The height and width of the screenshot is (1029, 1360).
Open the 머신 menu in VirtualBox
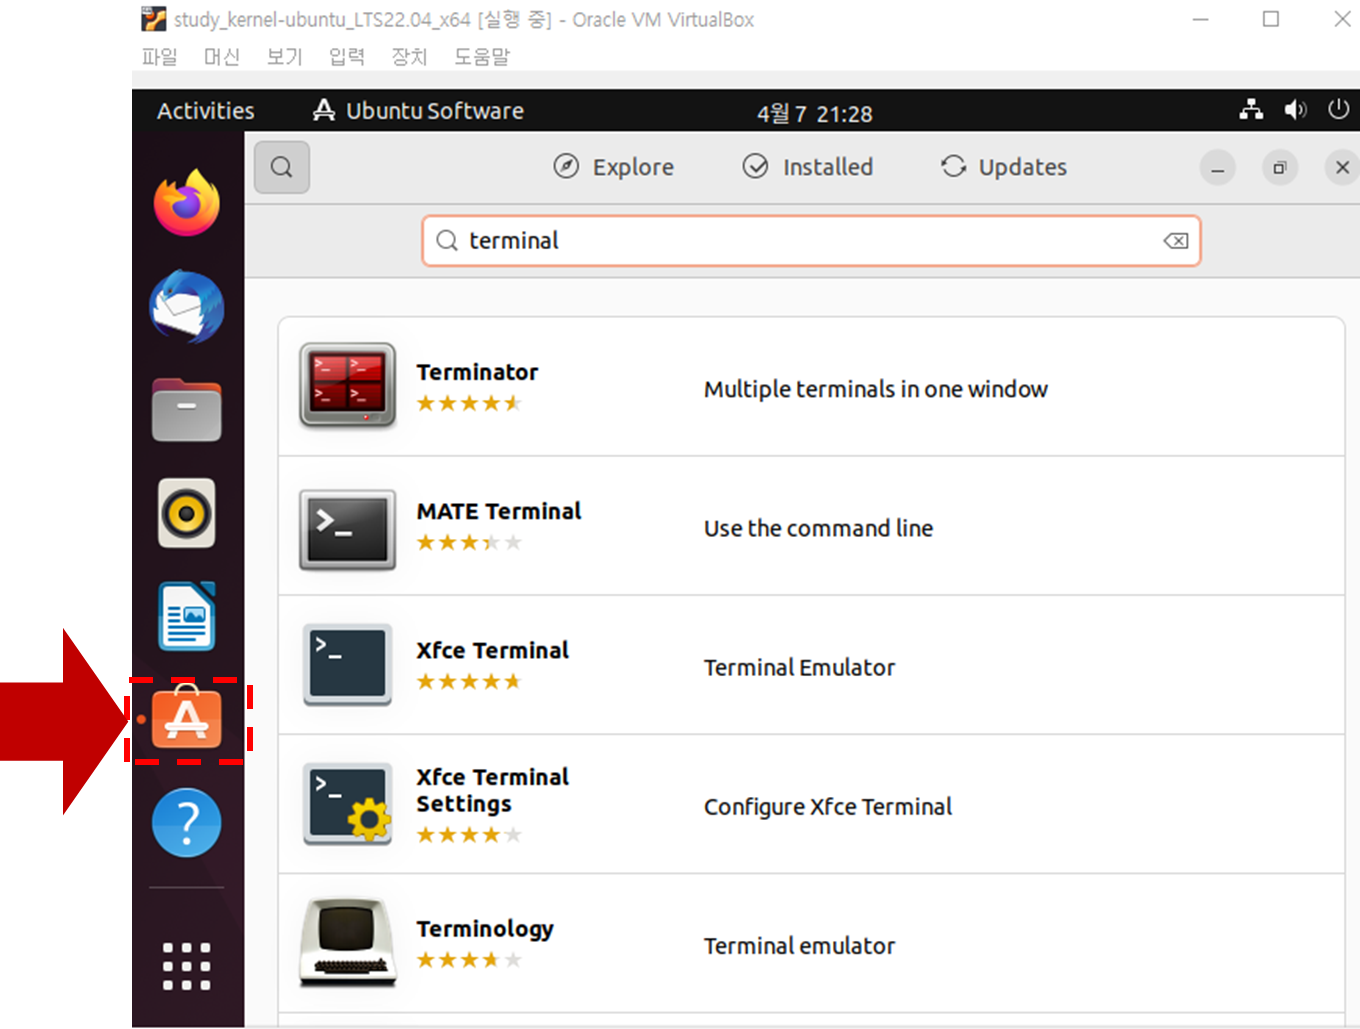[222, 57]
